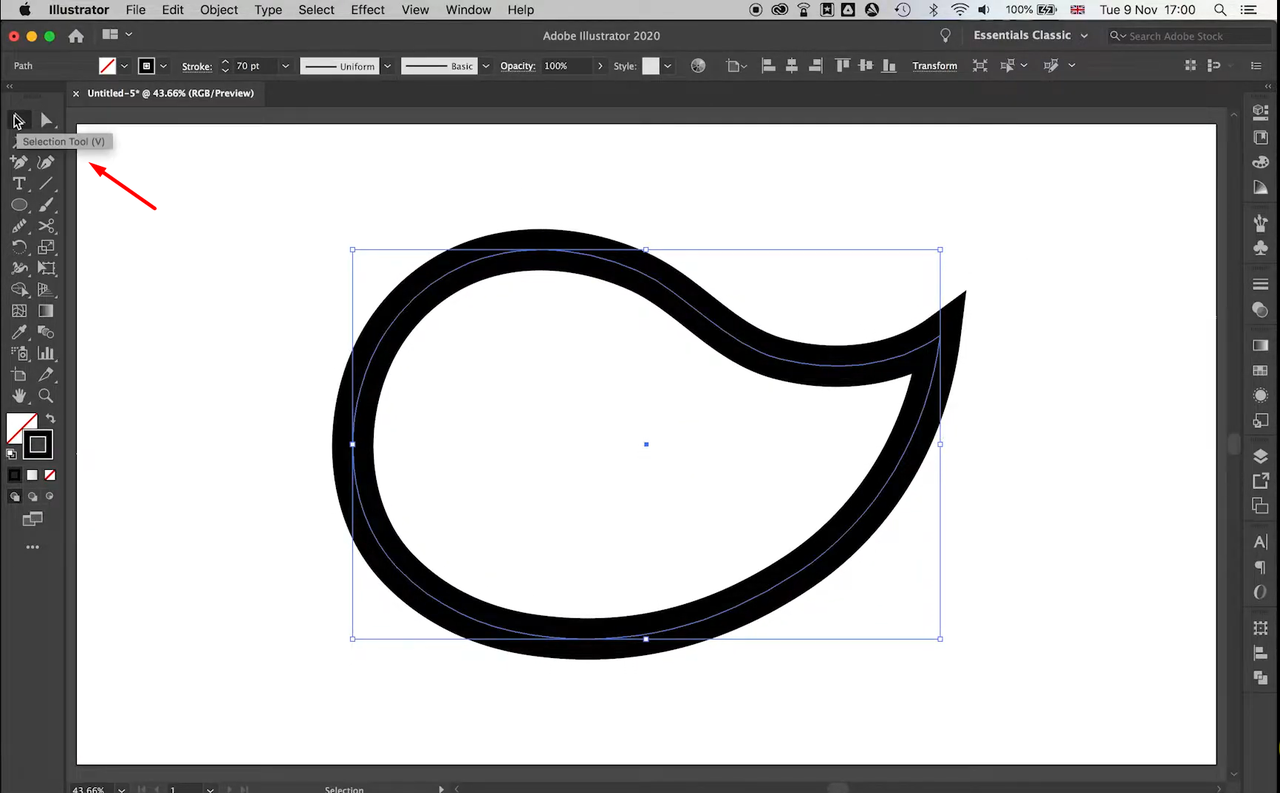The image size is (1280, 793).
Task: Select the Ellipse tool
Action: coord(19,204)
